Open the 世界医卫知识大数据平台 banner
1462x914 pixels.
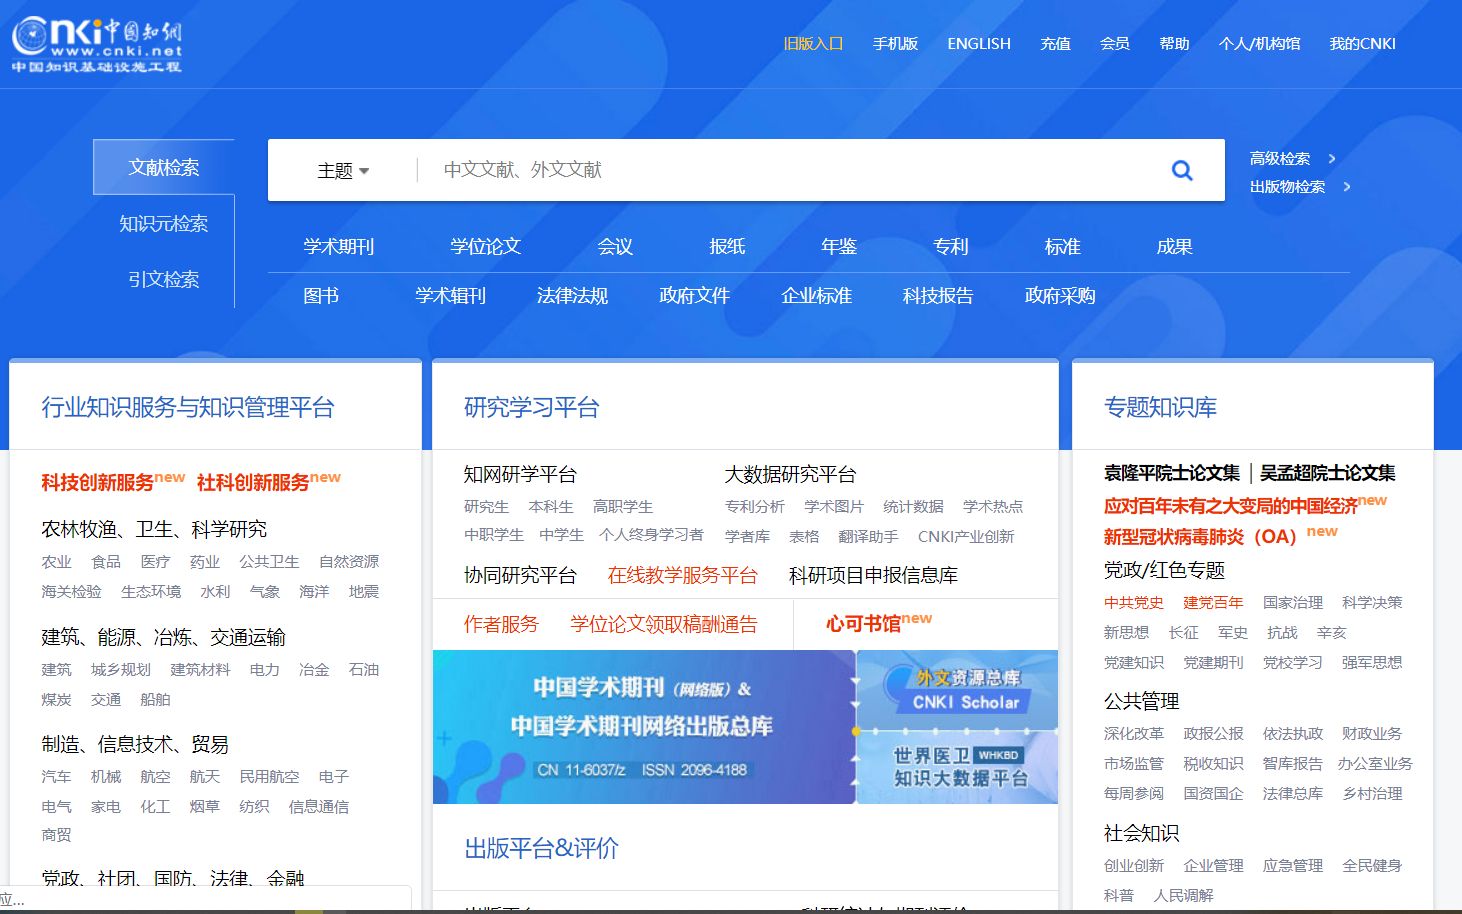pos(958,767)
